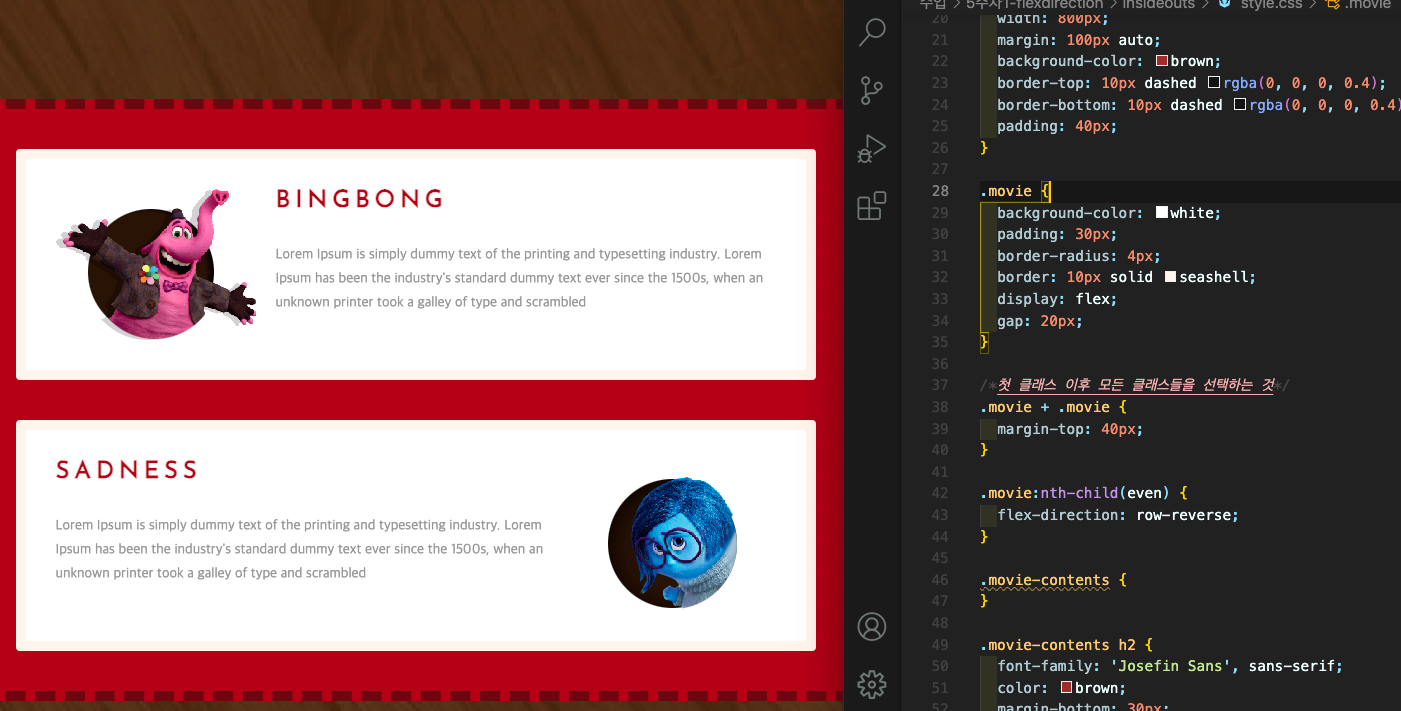Click line number 49 in the gutter
The width and height of the screenshot is (1401, 711).
tap(939, 645)
